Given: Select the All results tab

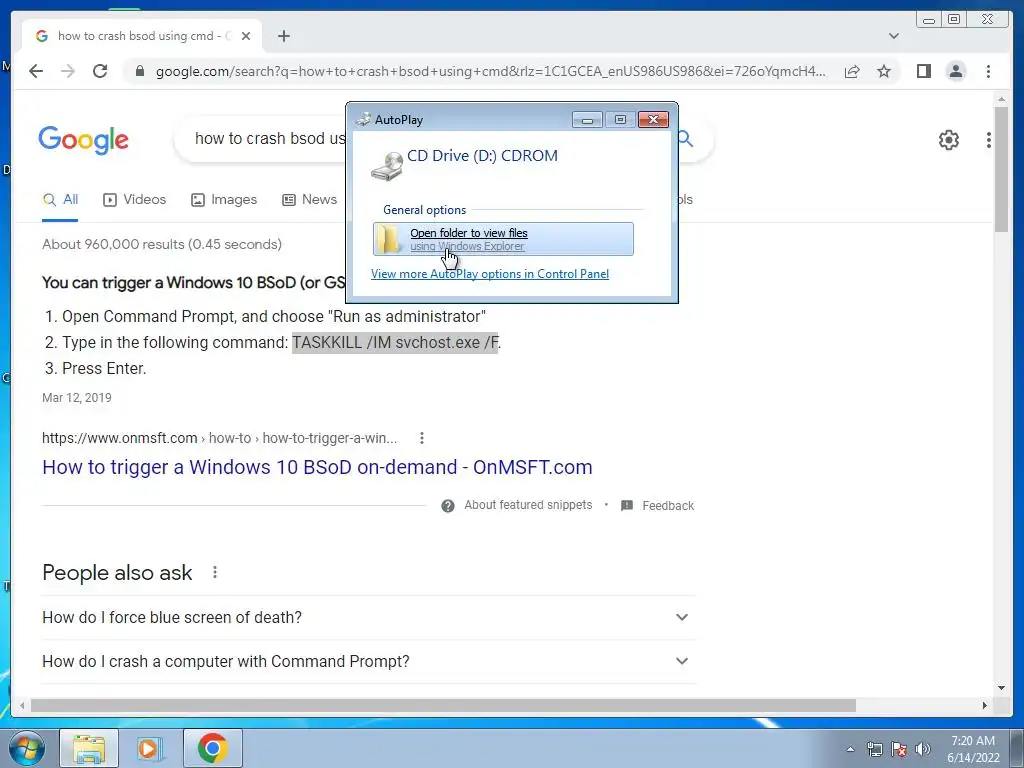Looking at the screenshot, I should pyautogui.click(x=60, y=200).
